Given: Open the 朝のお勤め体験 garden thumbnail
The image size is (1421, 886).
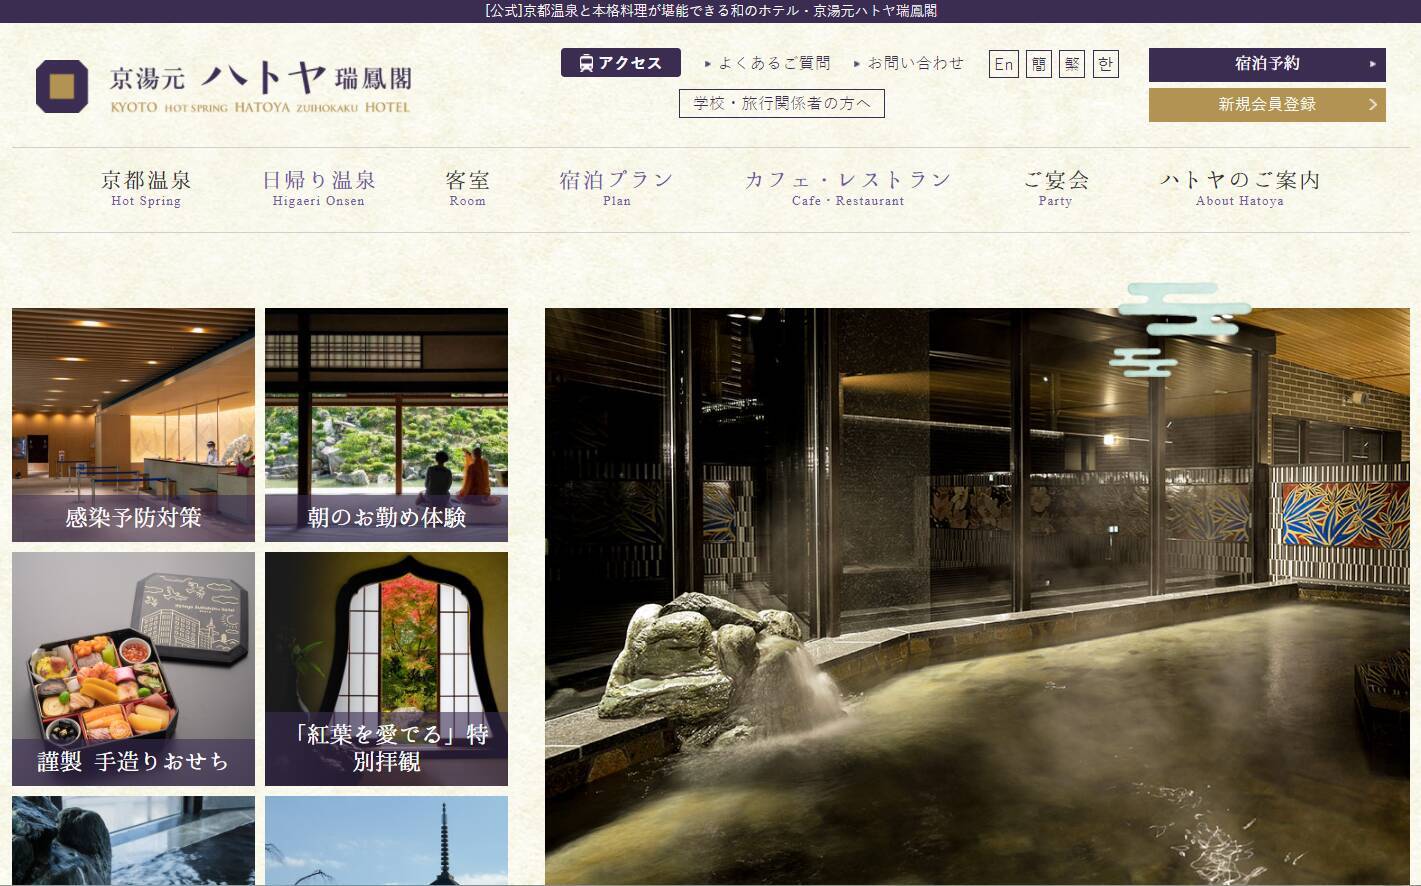Looking at the screenshot, I should [x=386, y=425].
